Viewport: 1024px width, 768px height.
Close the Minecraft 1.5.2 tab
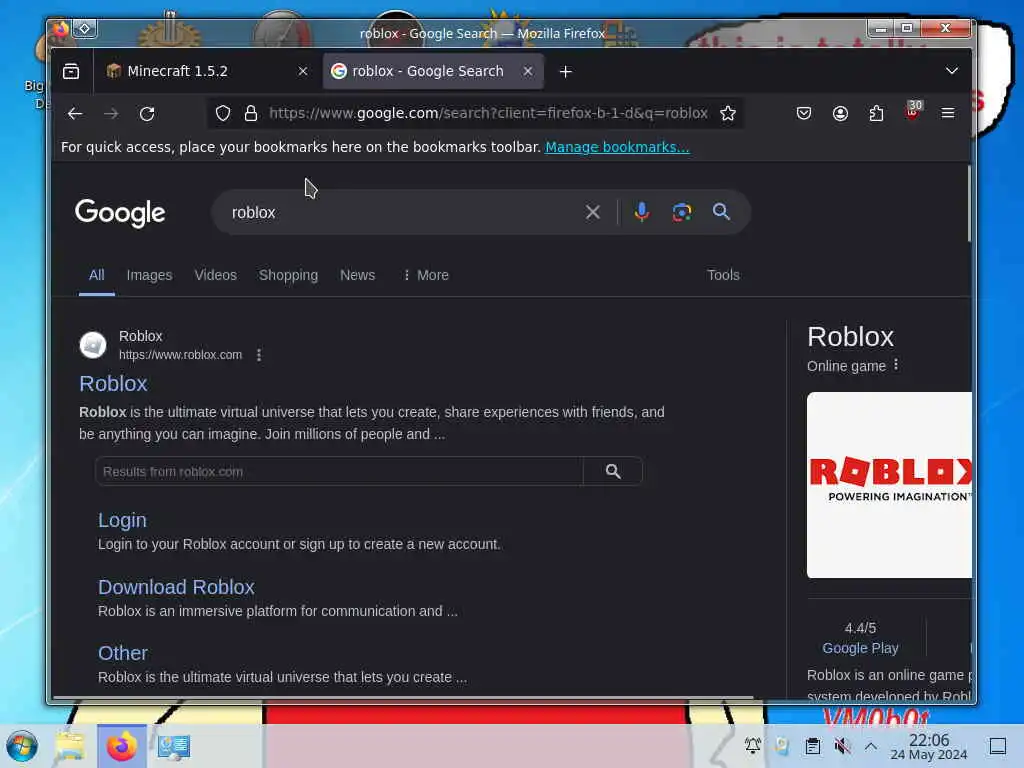coord(303,71)
